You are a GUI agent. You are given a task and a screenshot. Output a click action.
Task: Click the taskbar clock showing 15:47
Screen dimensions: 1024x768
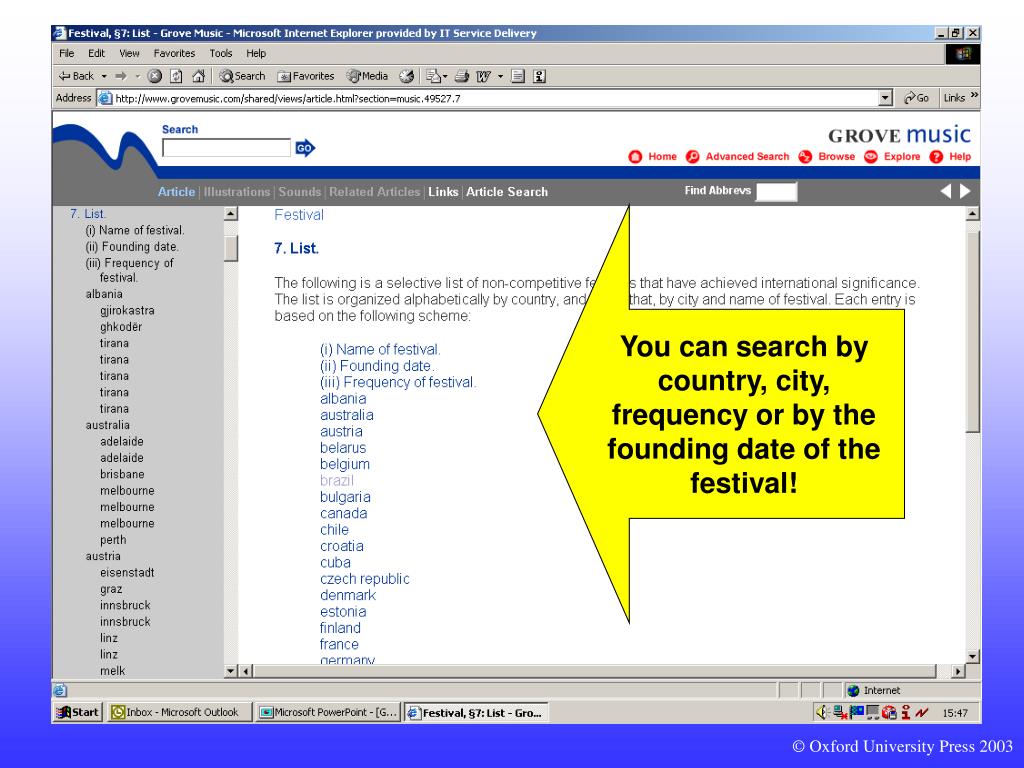(x=955, y=713)
